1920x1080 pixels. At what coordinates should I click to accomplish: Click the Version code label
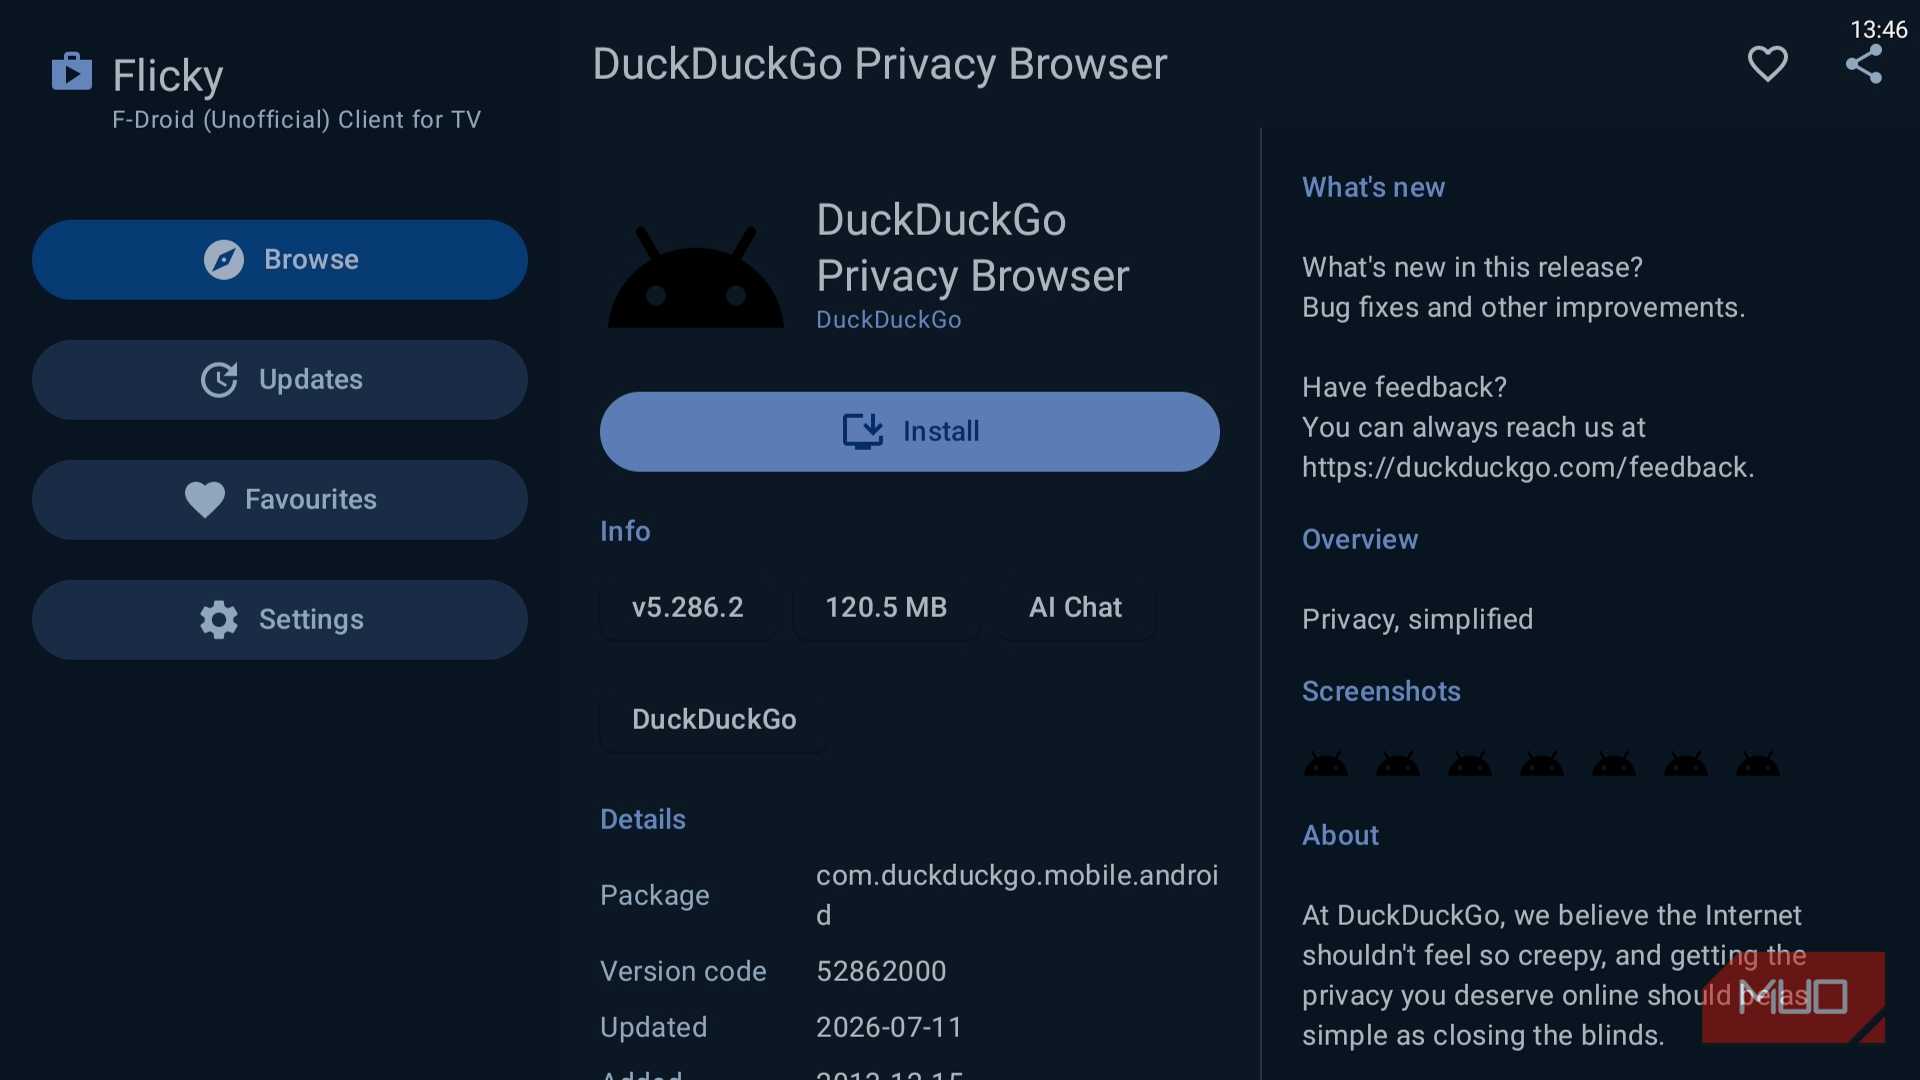point(683,972)
